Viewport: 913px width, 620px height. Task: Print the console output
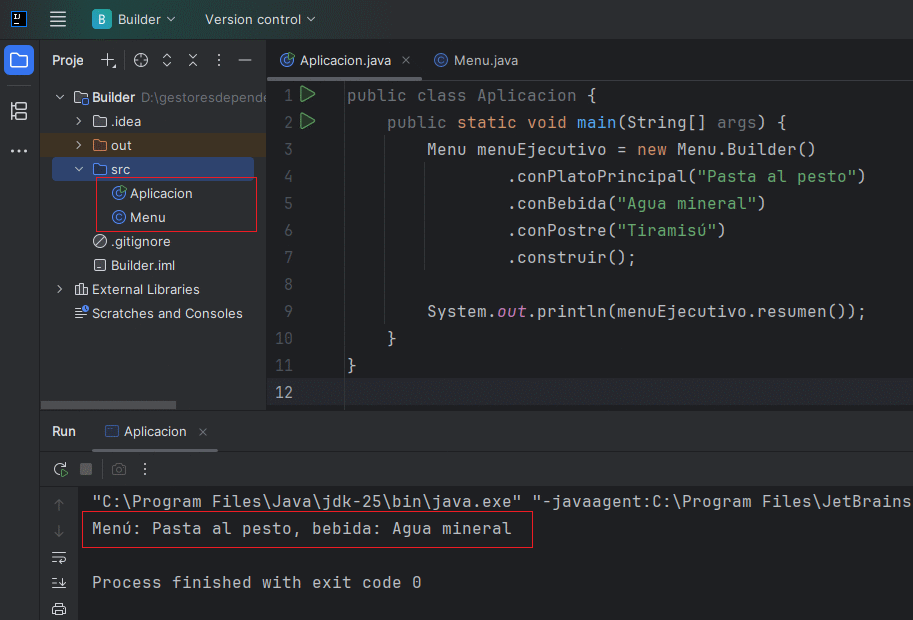point(59,609)
